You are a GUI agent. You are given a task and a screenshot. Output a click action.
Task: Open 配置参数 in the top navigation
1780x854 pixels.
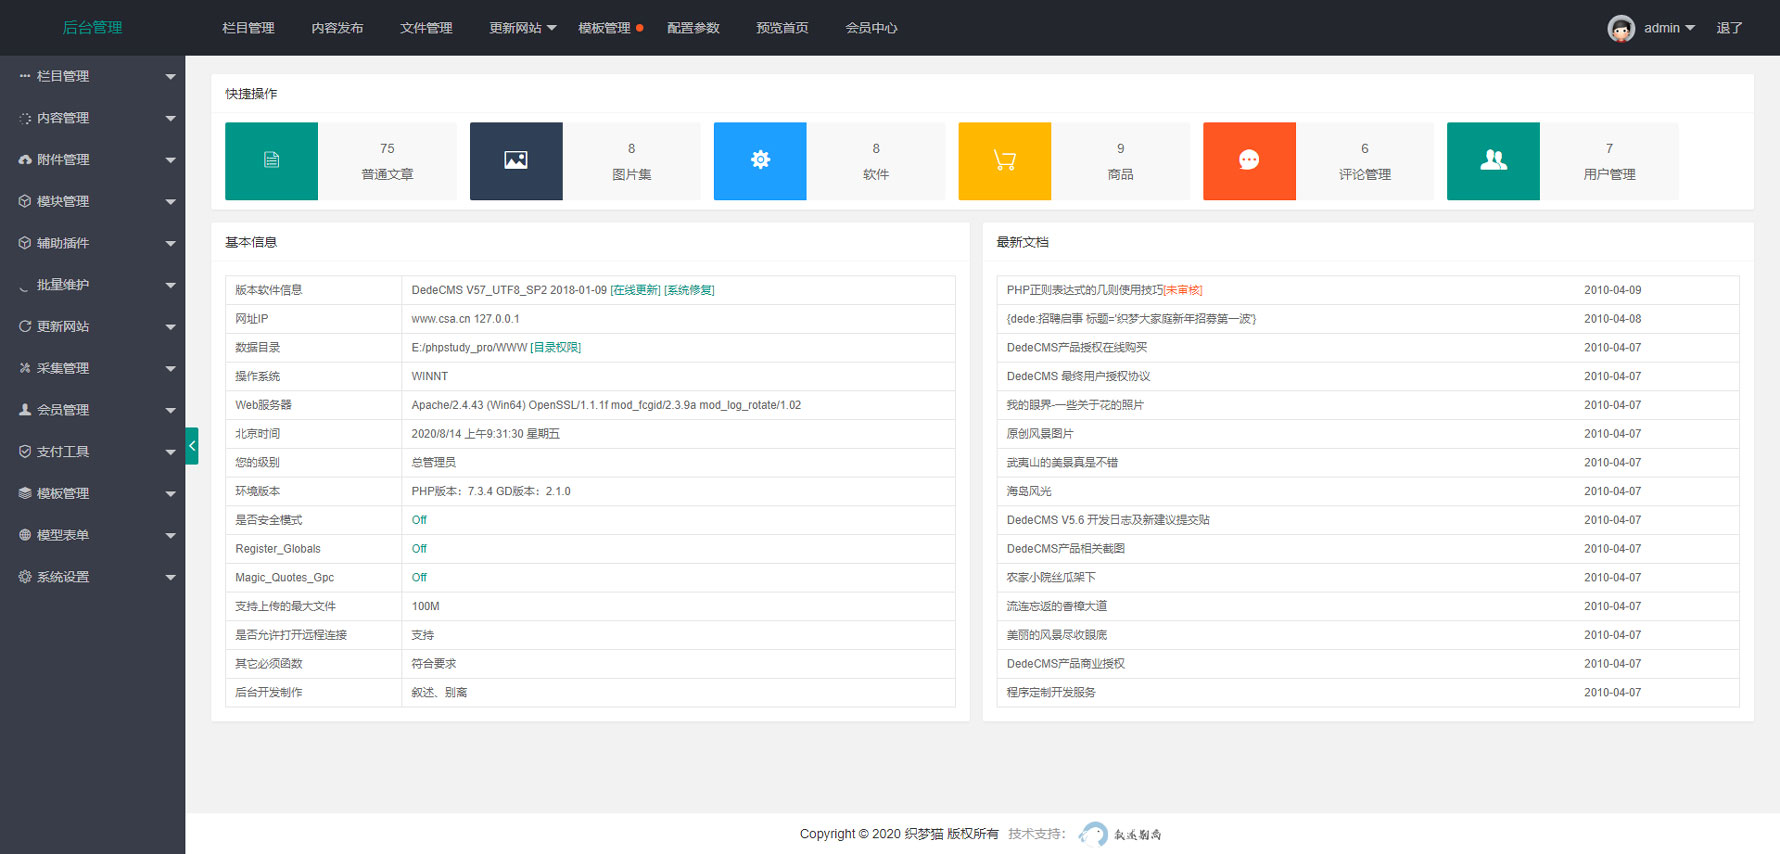693,28
